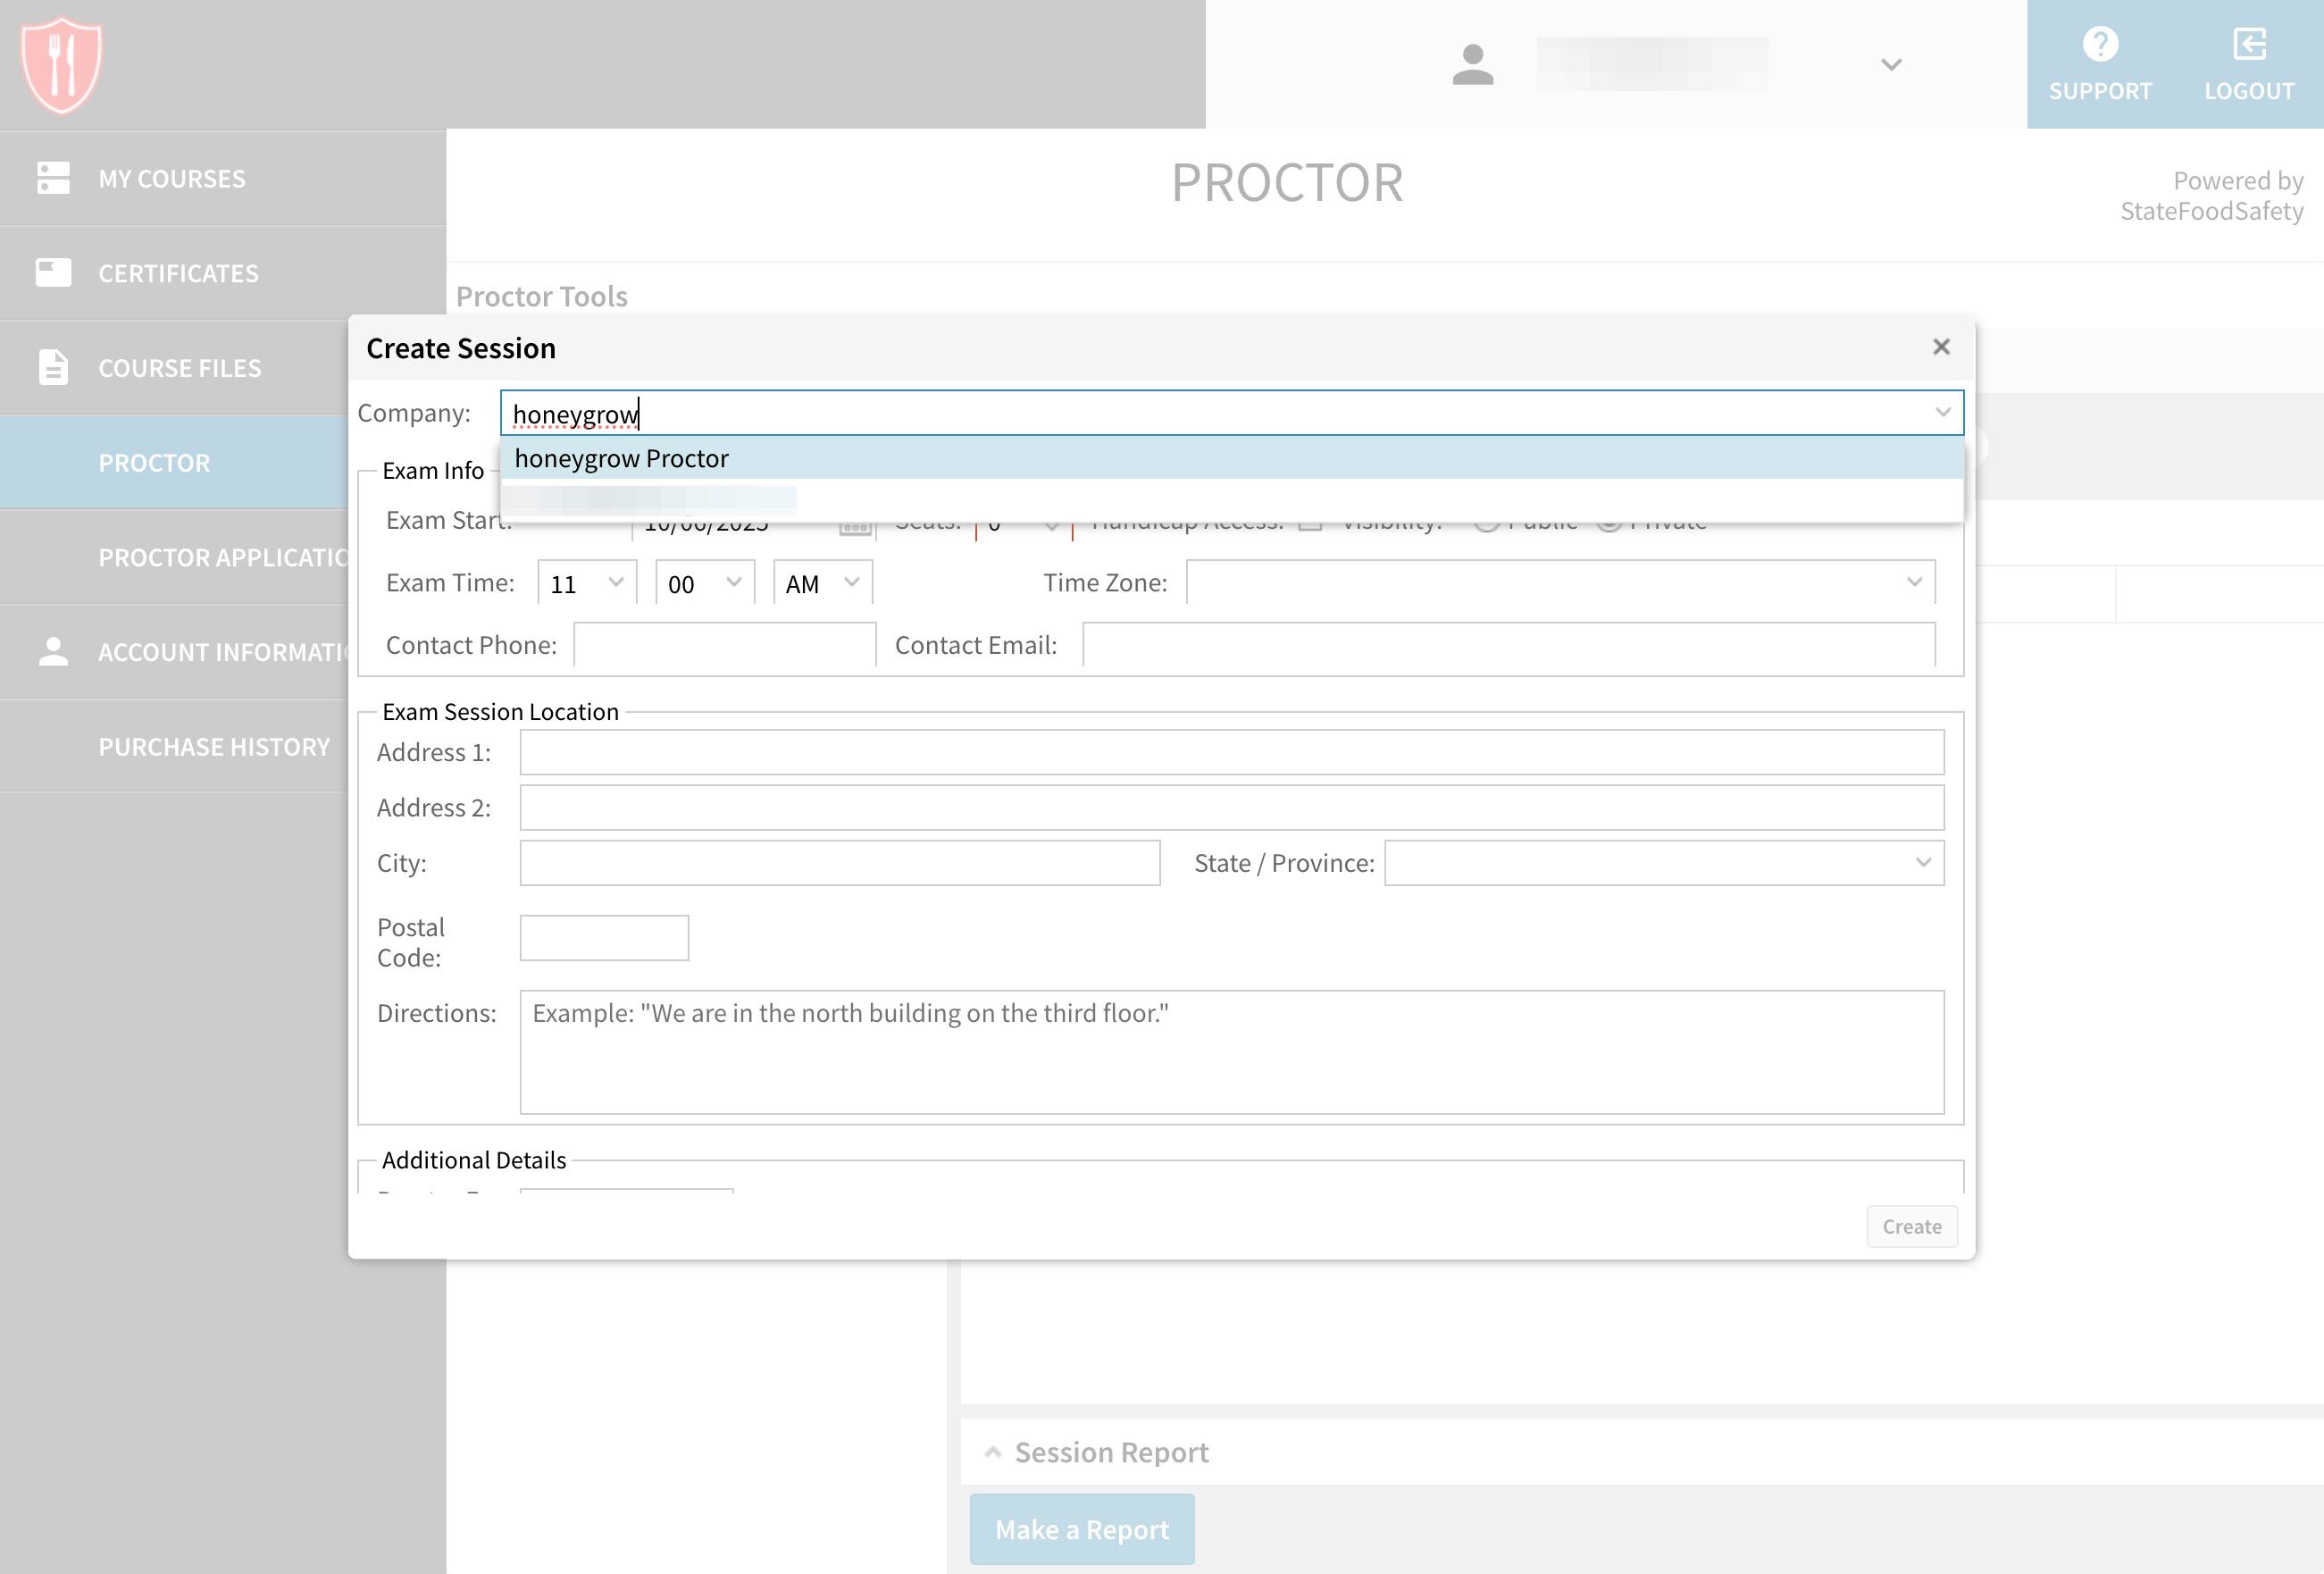Open the exam hour dropdown showing 11
2324x1574 pixels.
click(588, 583)
